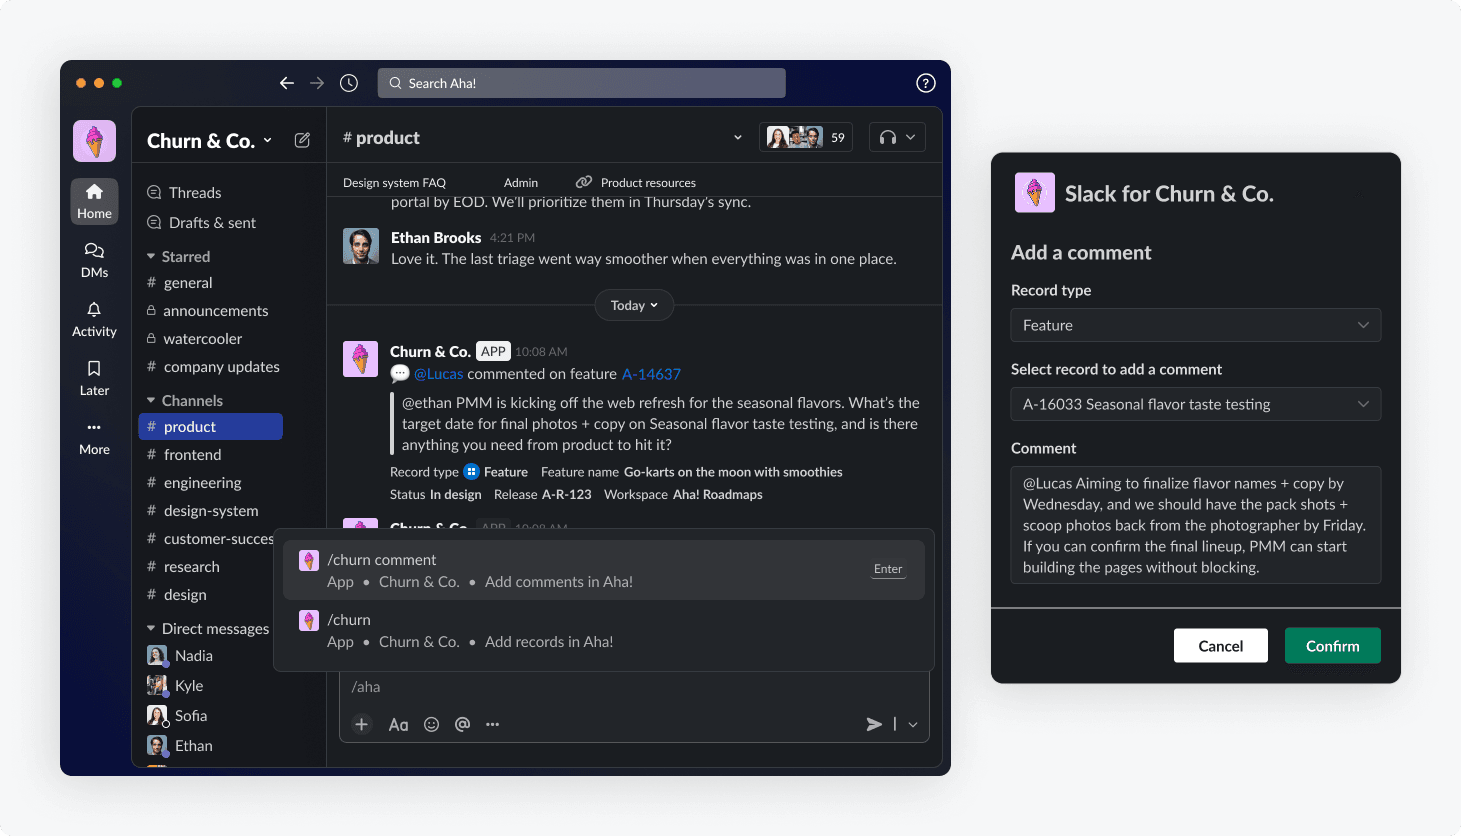Start a huddle with the headphones icon
This screenshot has height=836, width=1461.
(888, 137)
